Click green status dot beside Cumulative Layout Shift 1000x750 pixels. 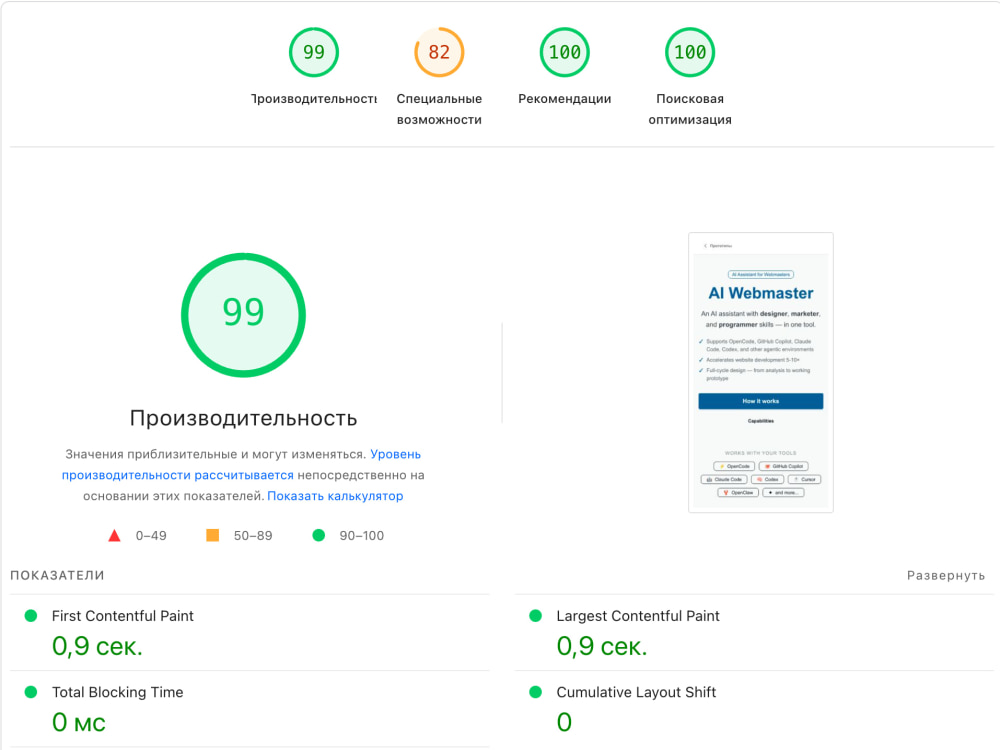pos(536,692)
